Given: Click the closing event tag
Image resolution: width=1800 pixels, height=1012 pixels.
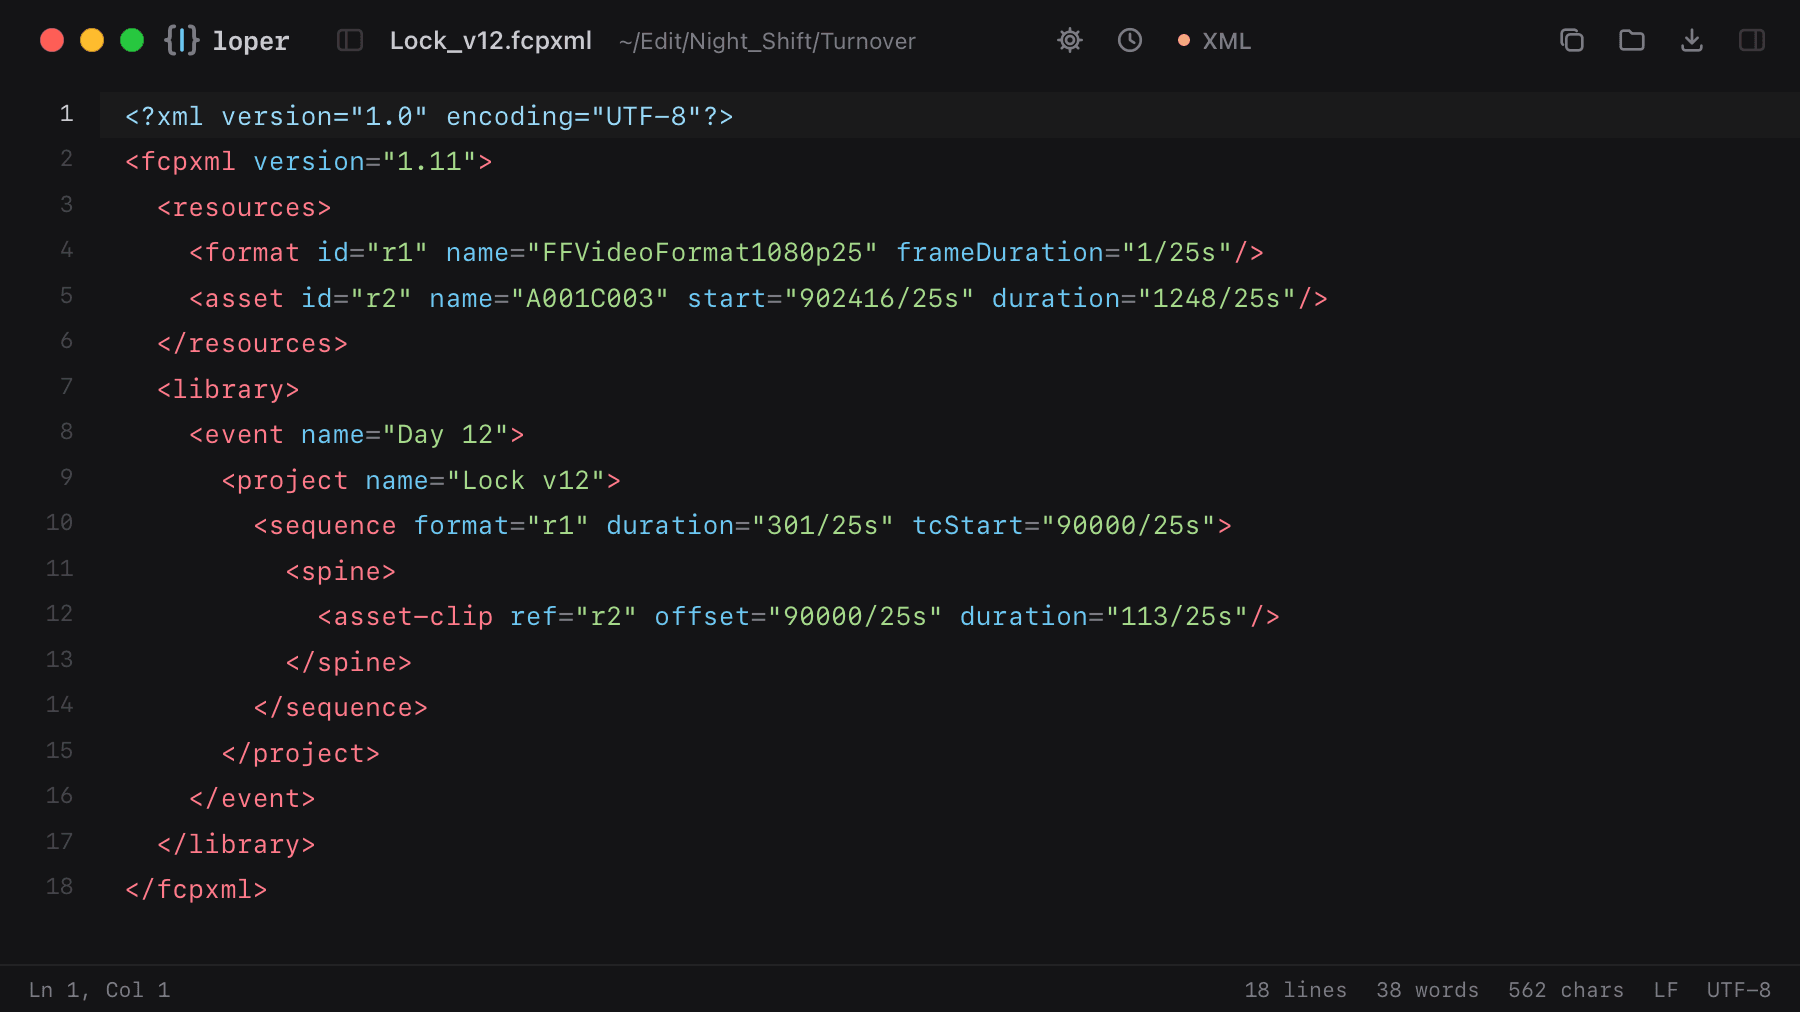Looking at the screenshot, I should coord(252,799).
